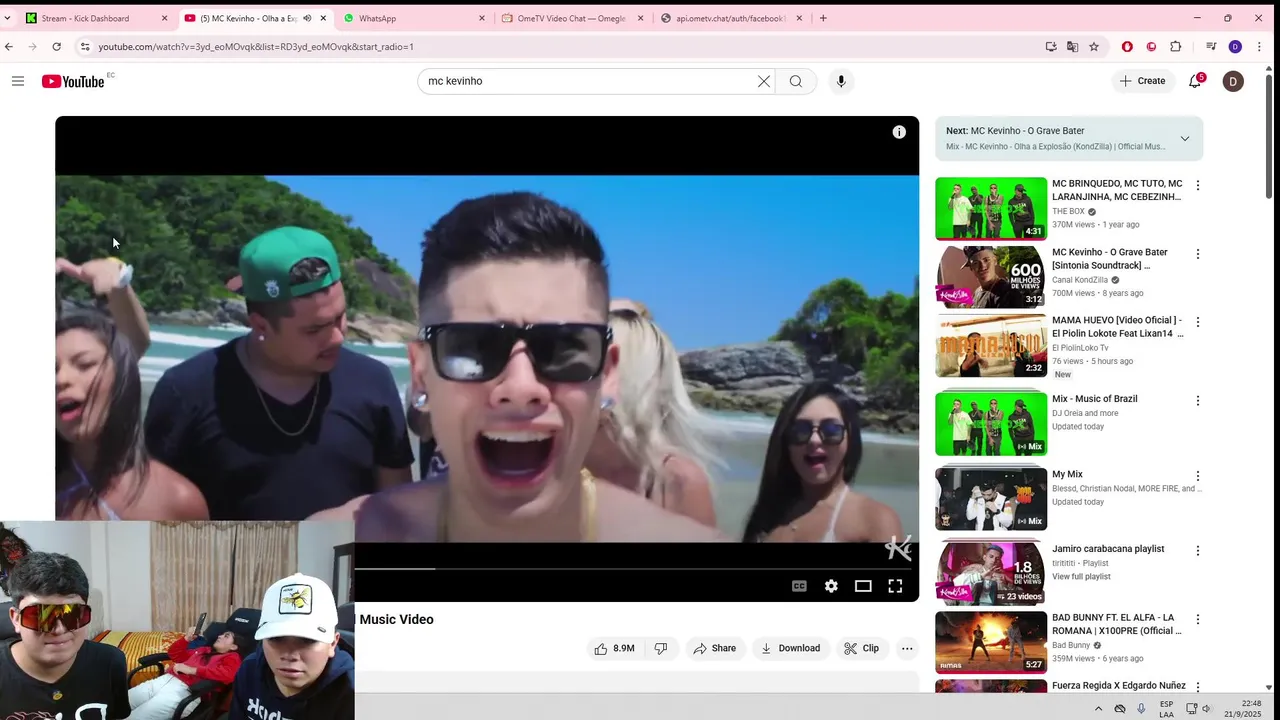1280x720 pixels.
Task: Toggle the microphone tray icon
Action: (1141, 709)
